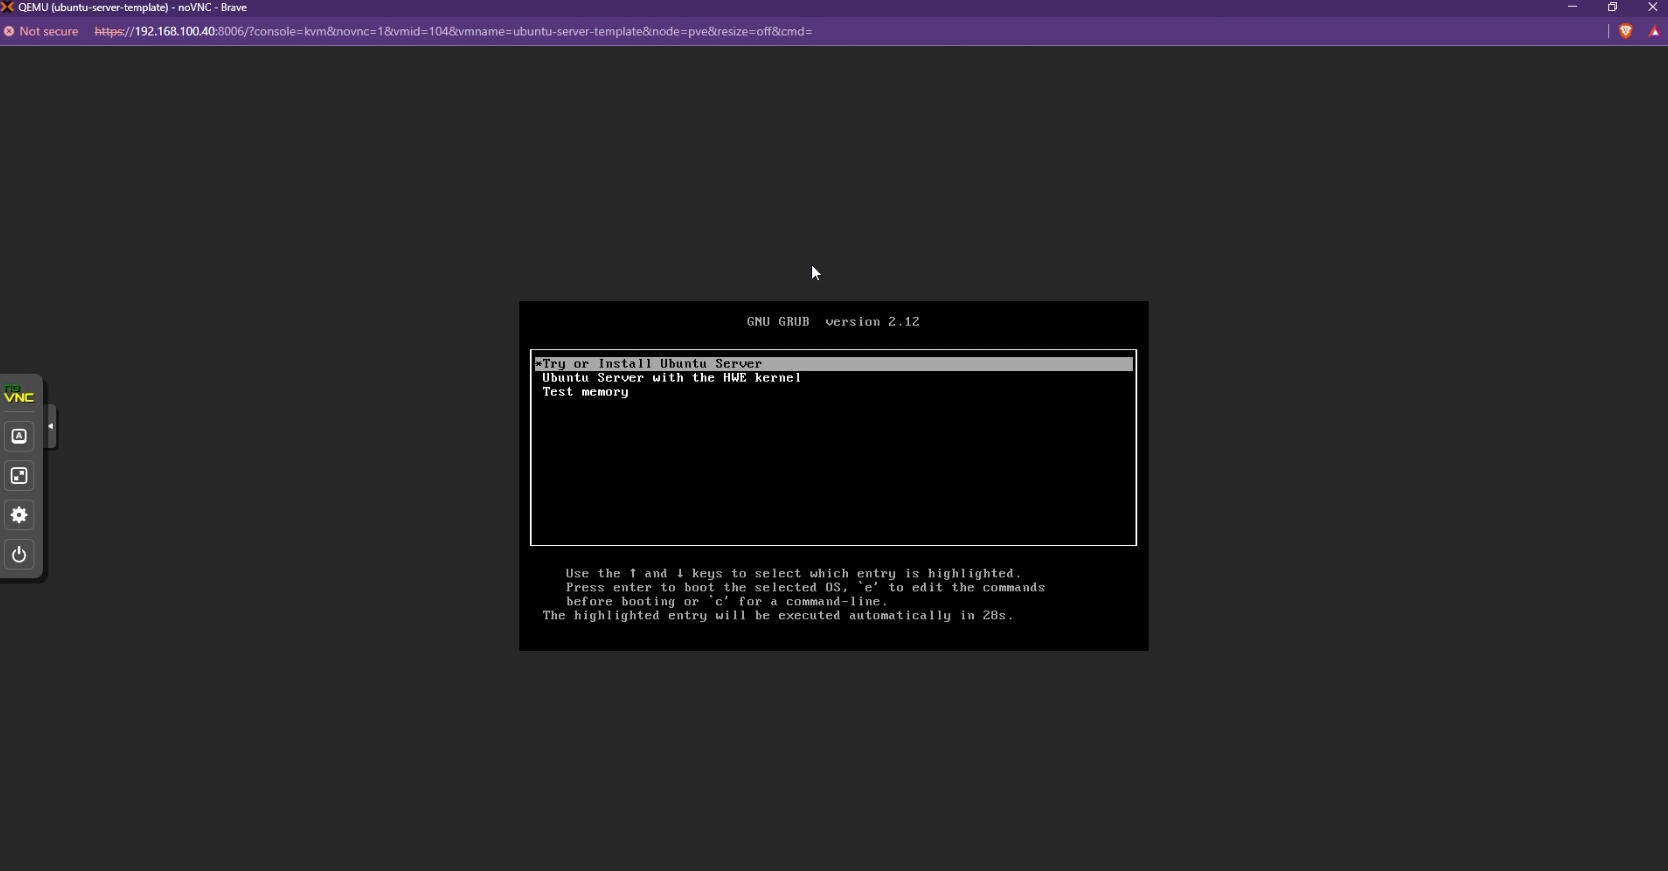Click the Brave app icon in title bar
This screenshot has width=1668, height=871.
(8, 7)
